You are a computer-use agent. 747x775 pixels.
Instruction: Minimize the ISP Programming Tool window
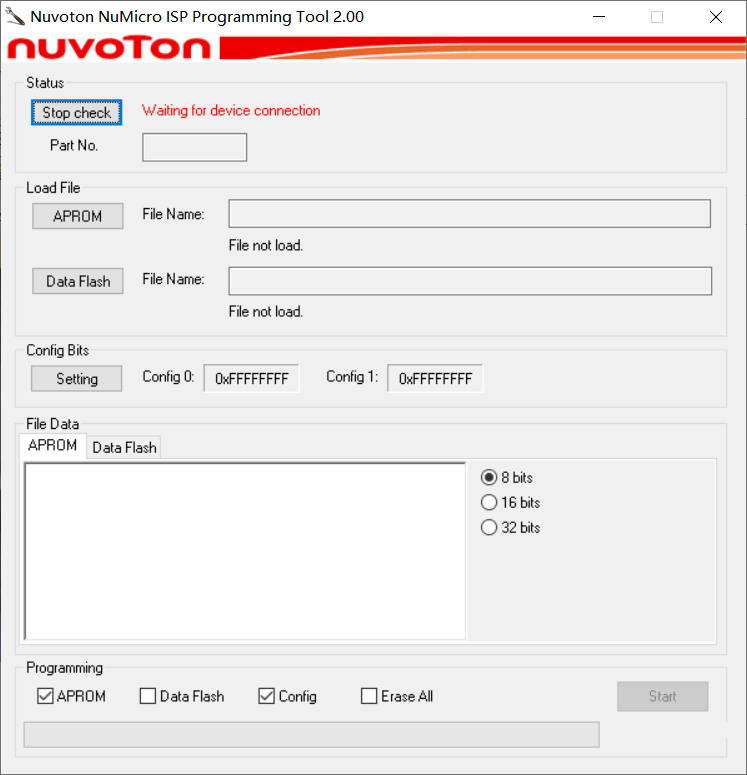pyautogui.click(x=599, y=17)
